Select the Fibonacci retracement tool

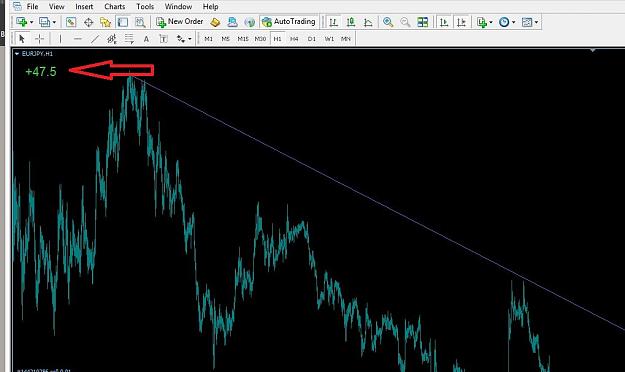tap(129, 39)
